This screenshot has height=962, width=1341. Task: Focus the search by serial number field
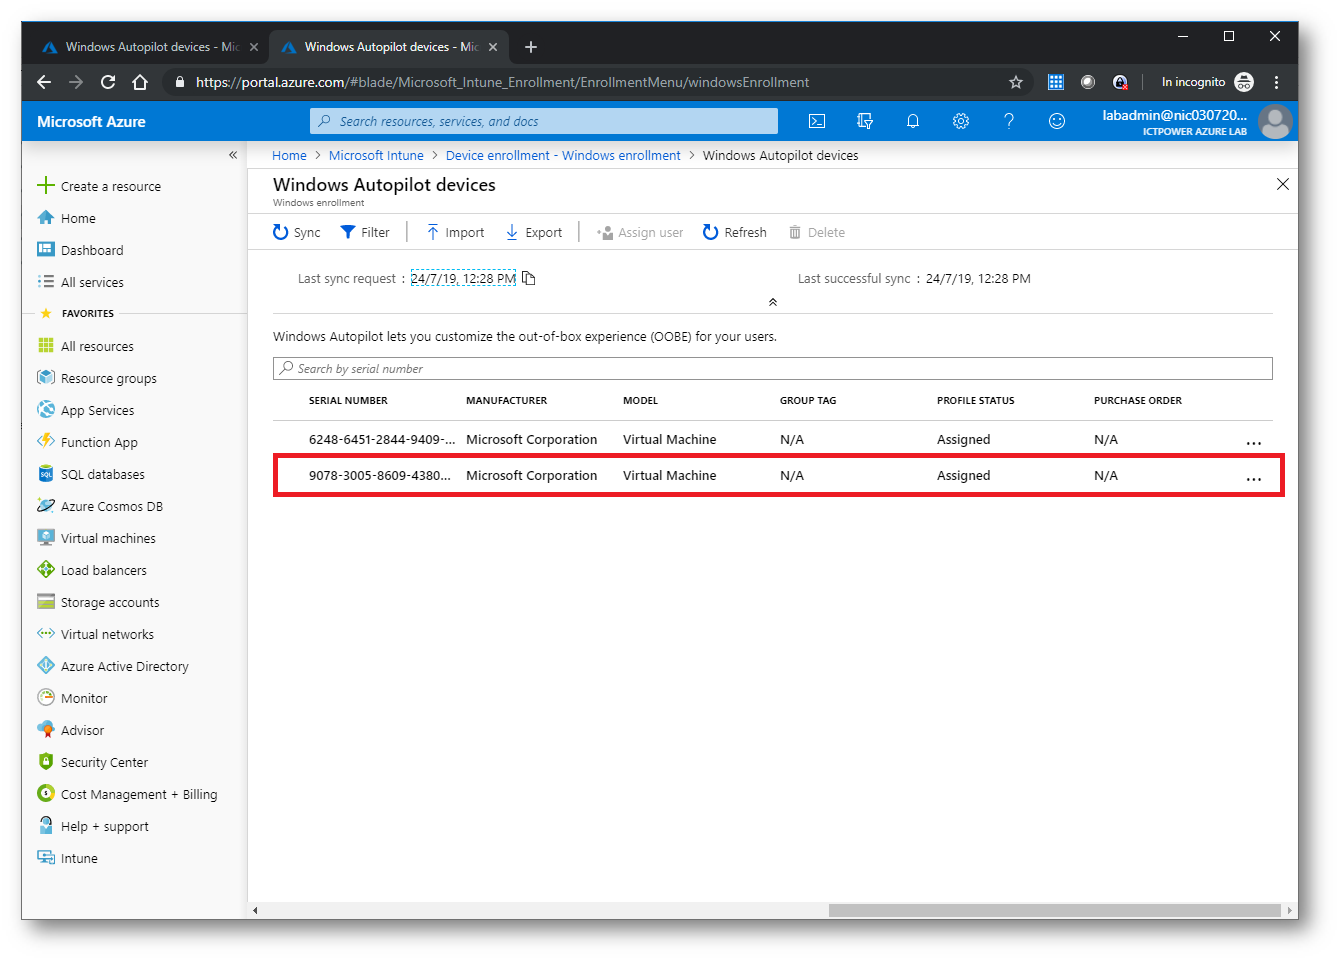pyautogui.click(x=773, y=369)
